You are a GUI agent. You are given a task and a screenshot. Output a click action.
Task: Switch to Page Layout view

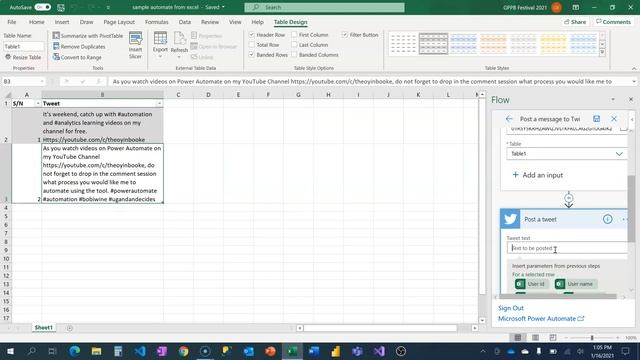click(x=535, y=338)
